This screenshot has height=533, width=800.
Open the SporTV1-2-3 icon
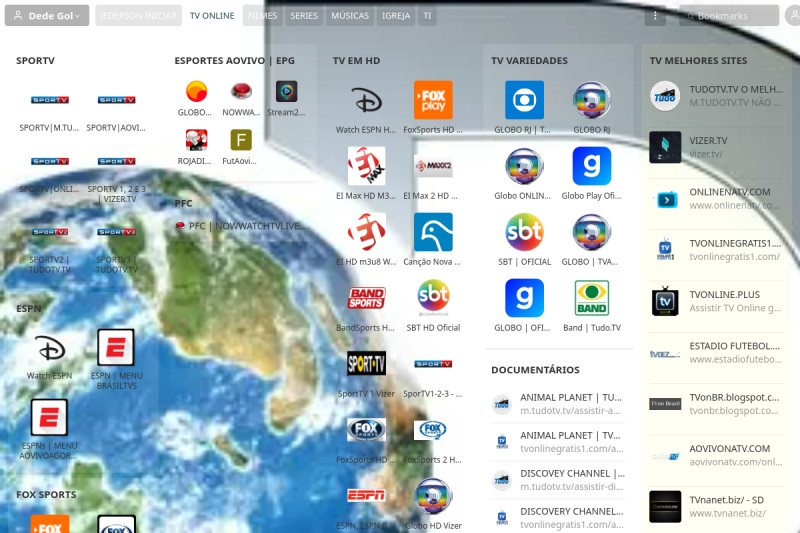pos(433,364)
